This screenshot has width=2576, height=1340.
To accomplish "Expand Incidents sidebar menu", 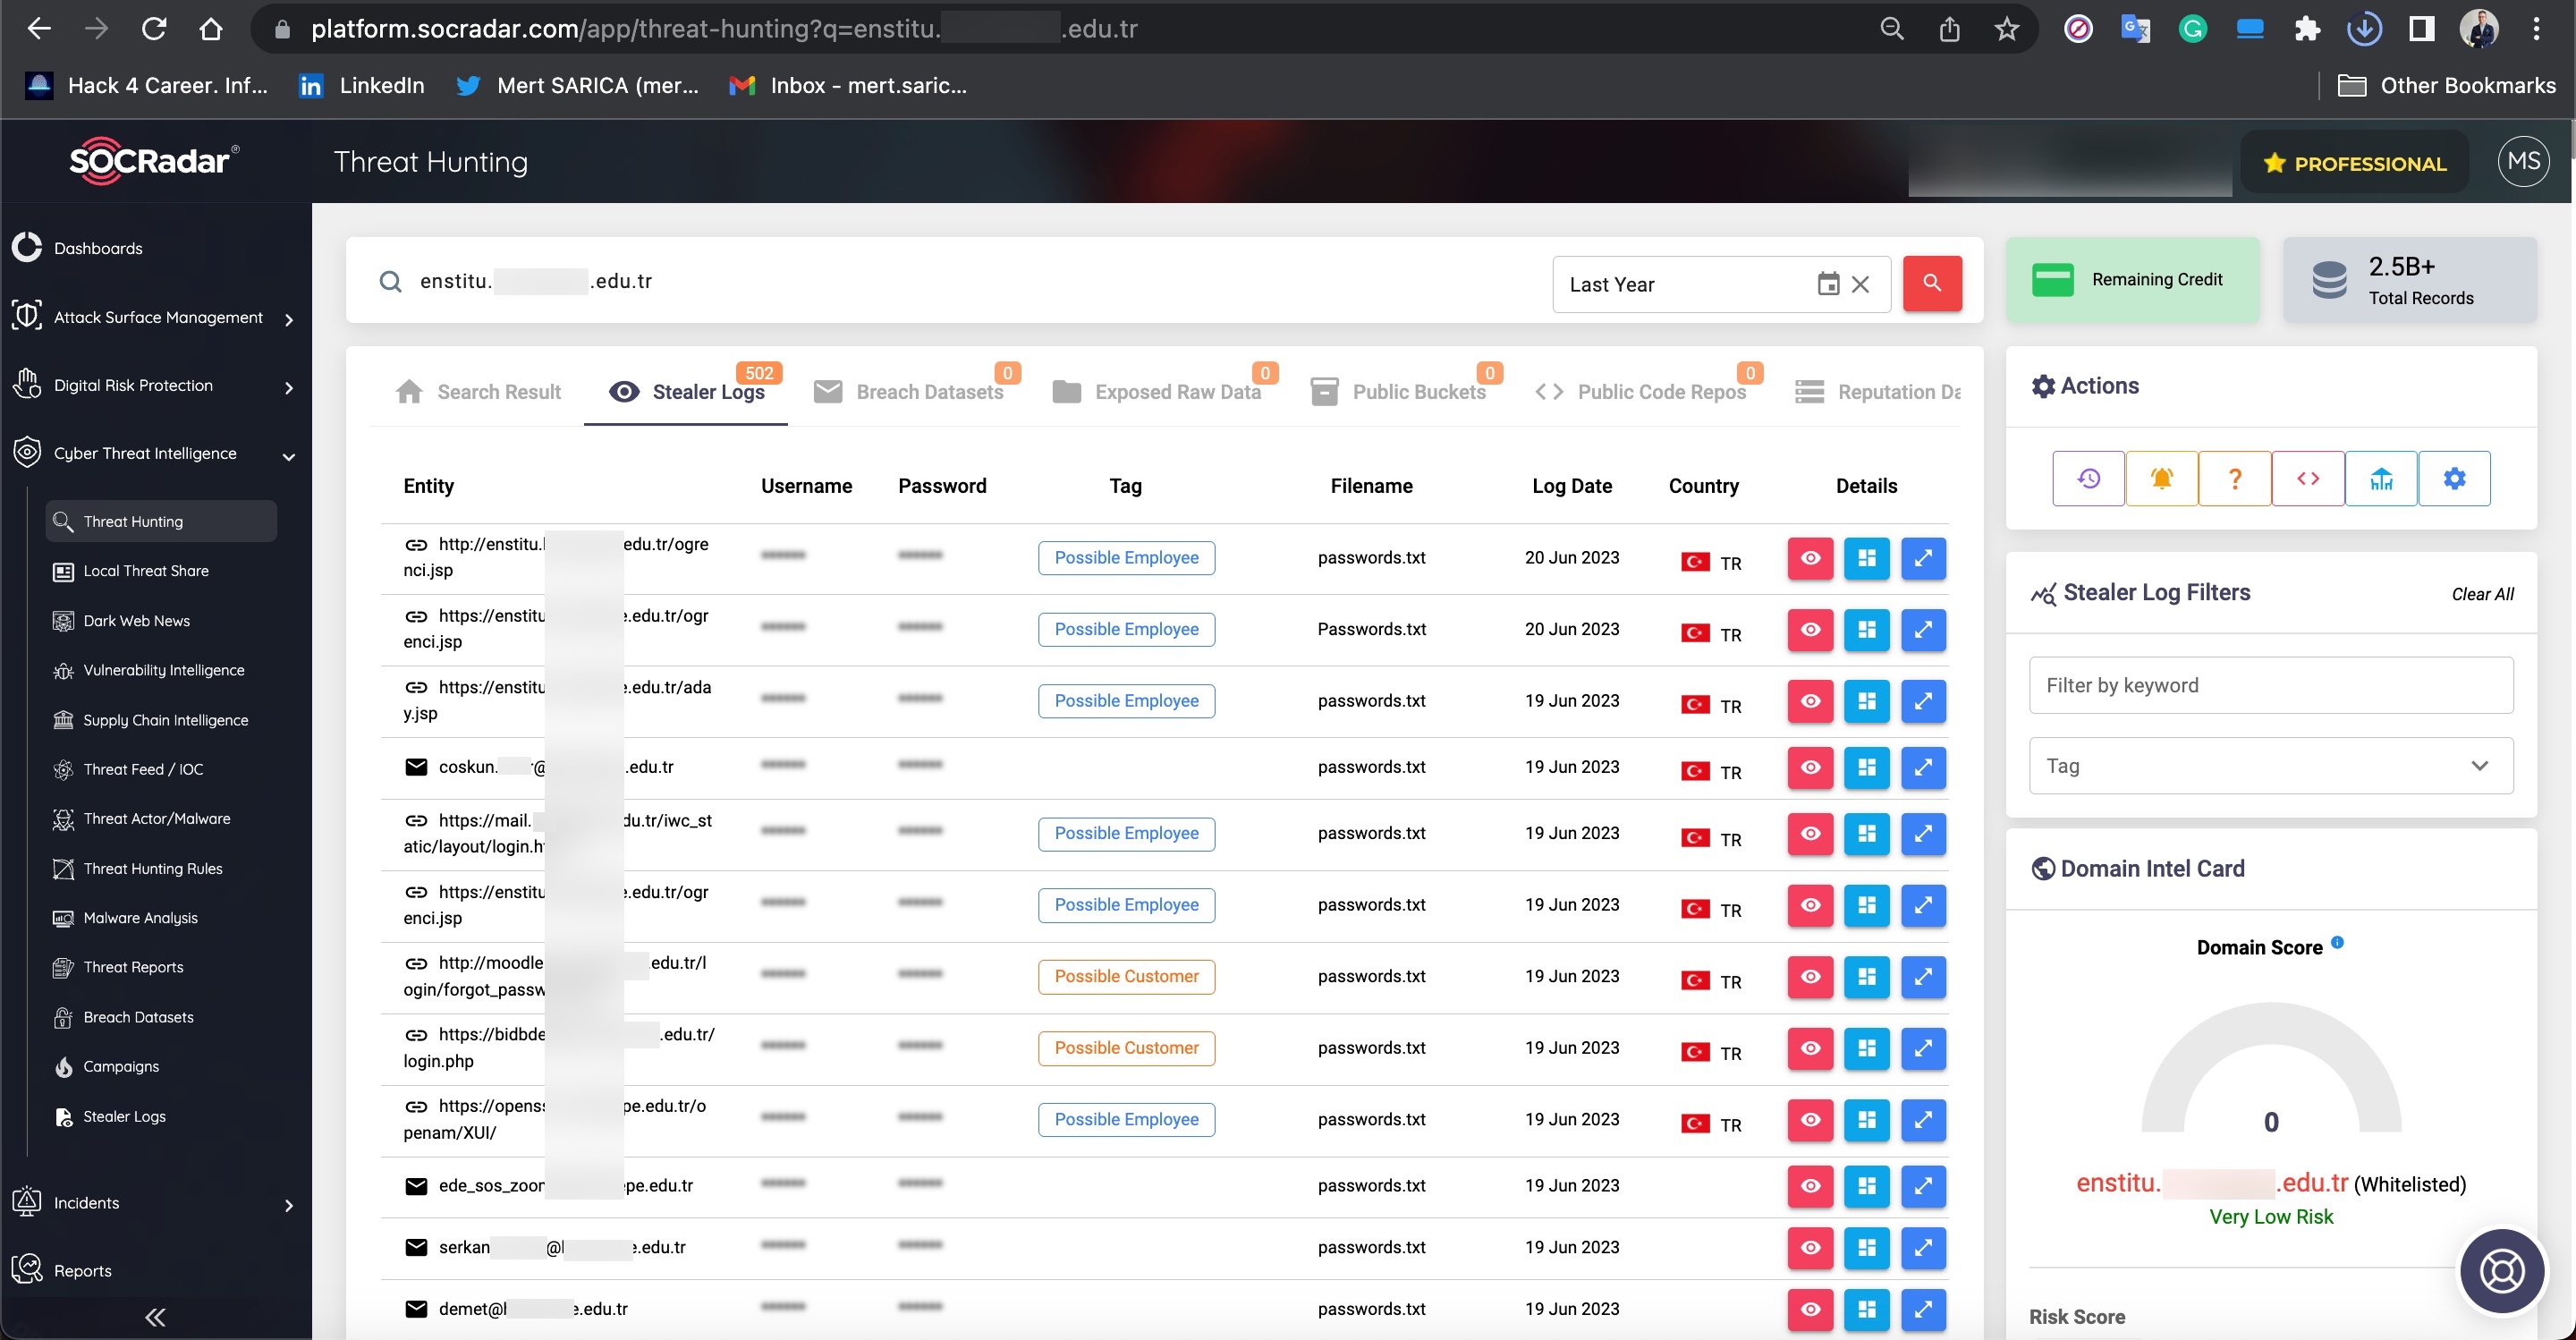I will pyautogui.click(x=154, y=1203).
